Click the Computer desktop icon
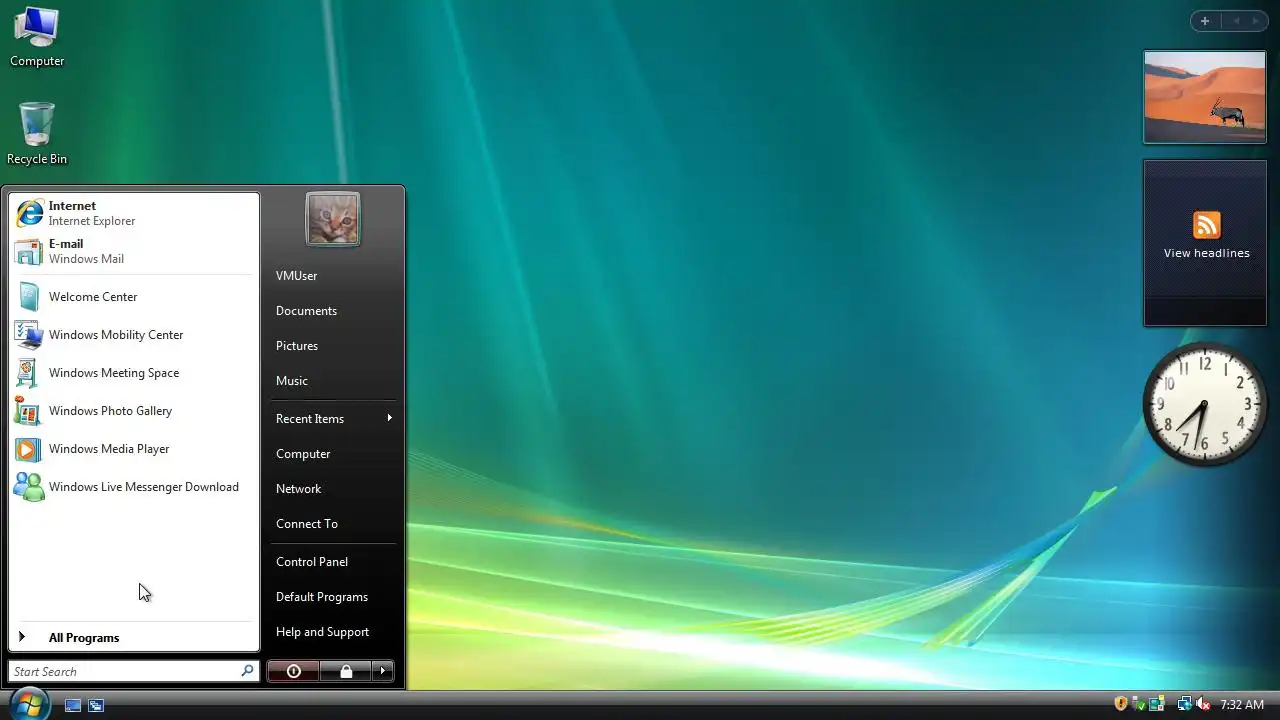1280x720 pixels. [37, 37]
